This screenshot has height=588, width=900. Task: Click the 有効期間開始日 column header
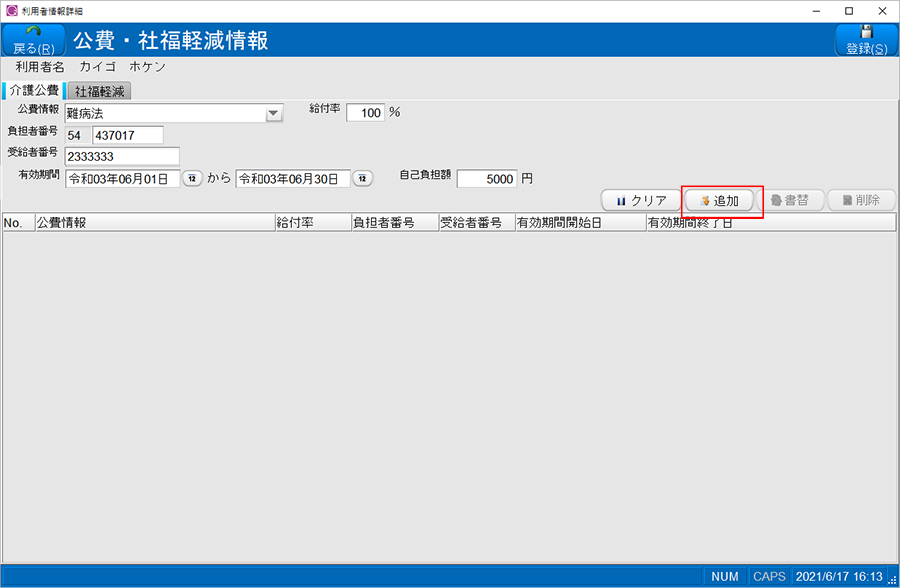pyautogui.click(x=580, y=223)
